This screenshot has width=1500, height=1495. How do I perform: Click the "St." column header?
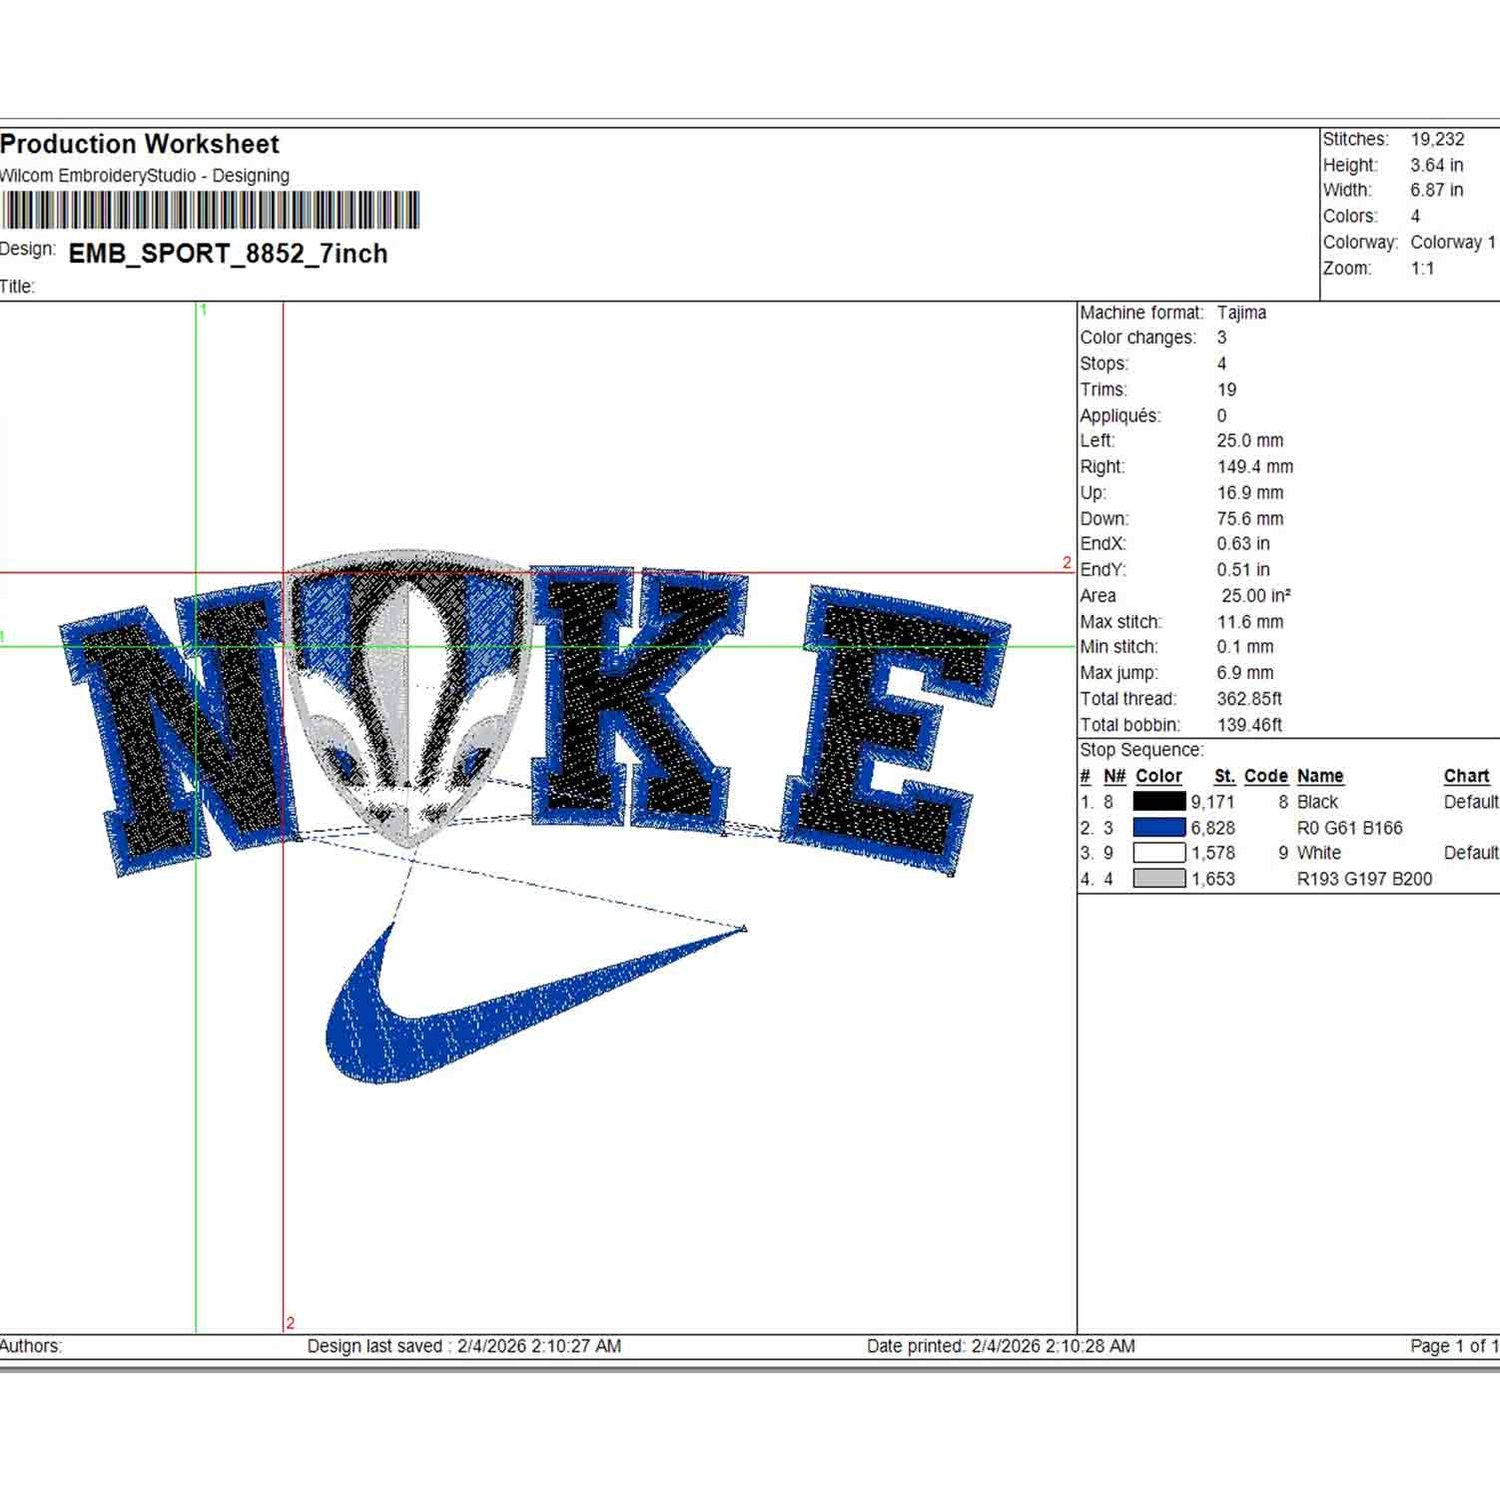pos(1225,776)
